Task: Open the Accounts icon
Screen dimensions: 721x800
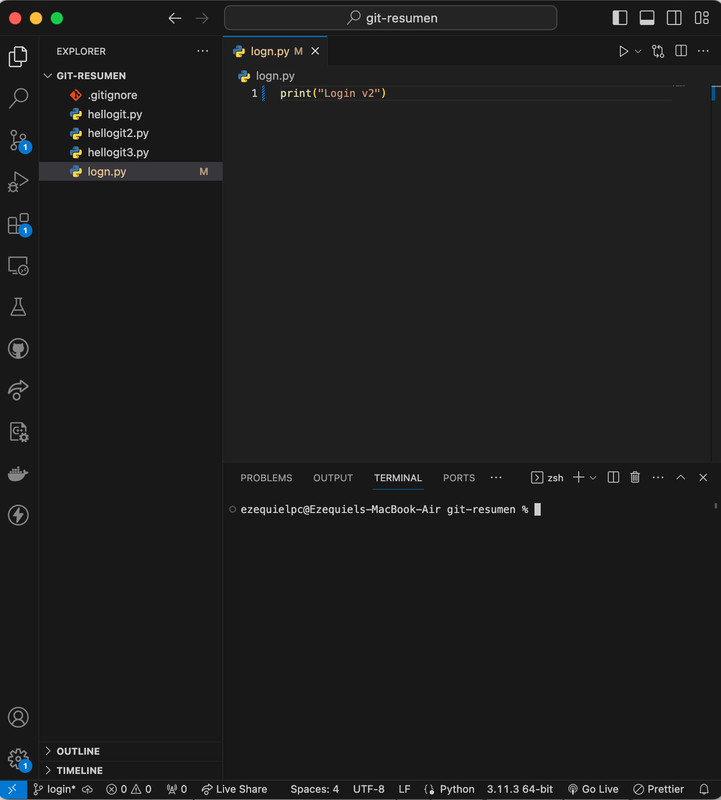Action: point(18,717)
